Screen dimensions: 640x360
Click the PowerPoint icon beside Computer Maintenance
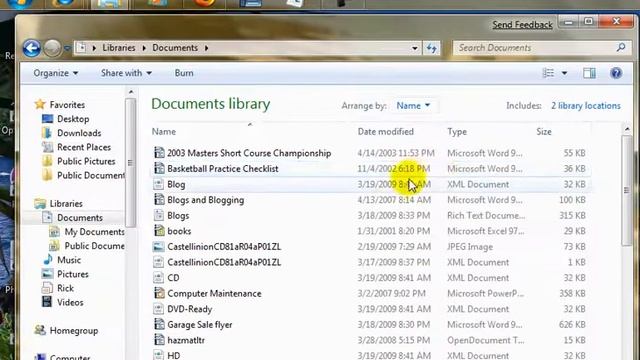(x=159, y=293)
